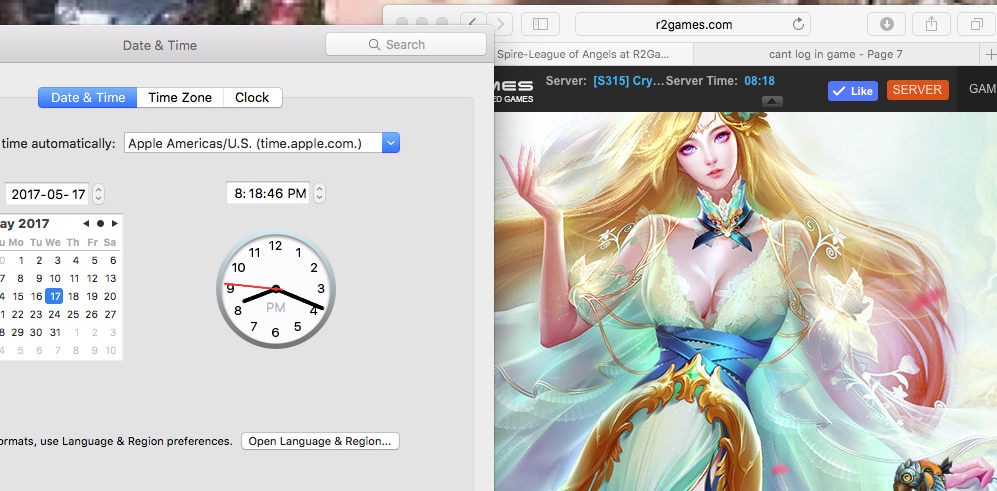Click Open Language & Region button
Viewport: 997px width, 491px height.
[x=320, y=441]
